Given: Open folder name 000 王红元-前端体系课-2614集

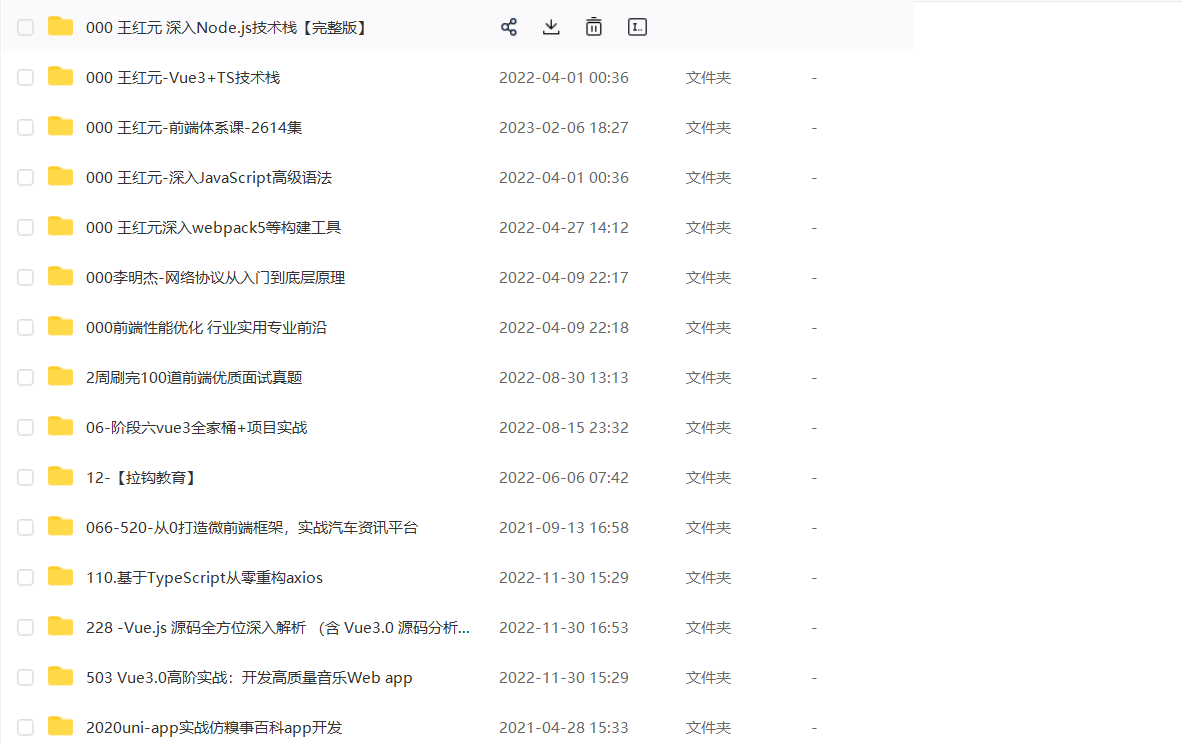Looking at the screenshot, I should pyautogui.click(x=194, y=127).
